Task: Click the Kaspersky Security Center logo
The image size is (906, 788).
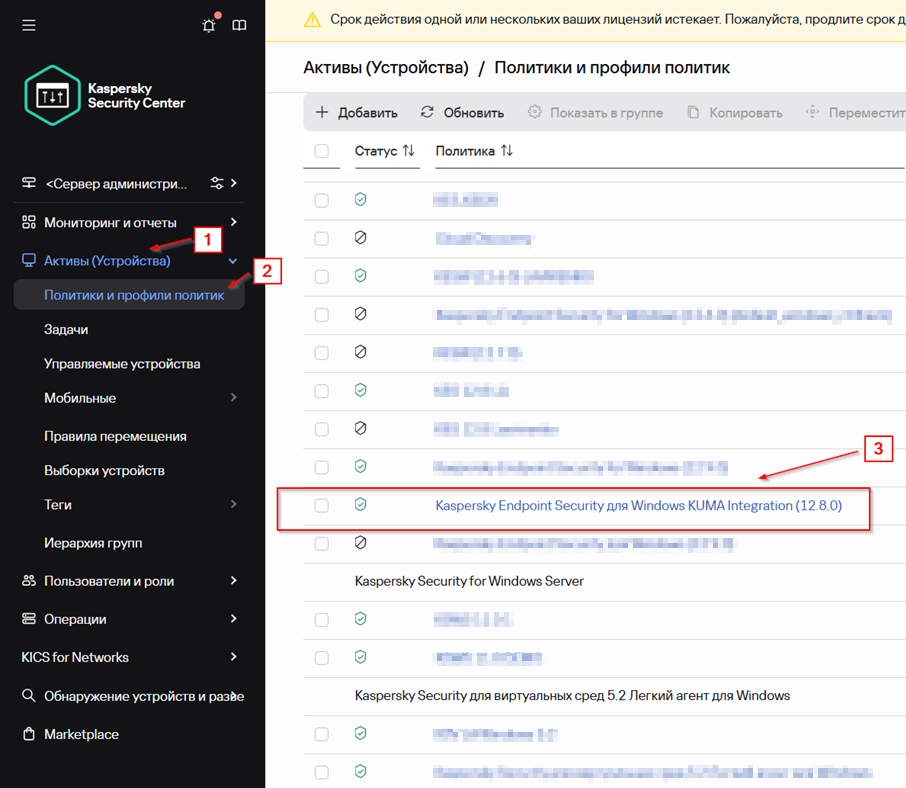Action: tap(106, 96)
